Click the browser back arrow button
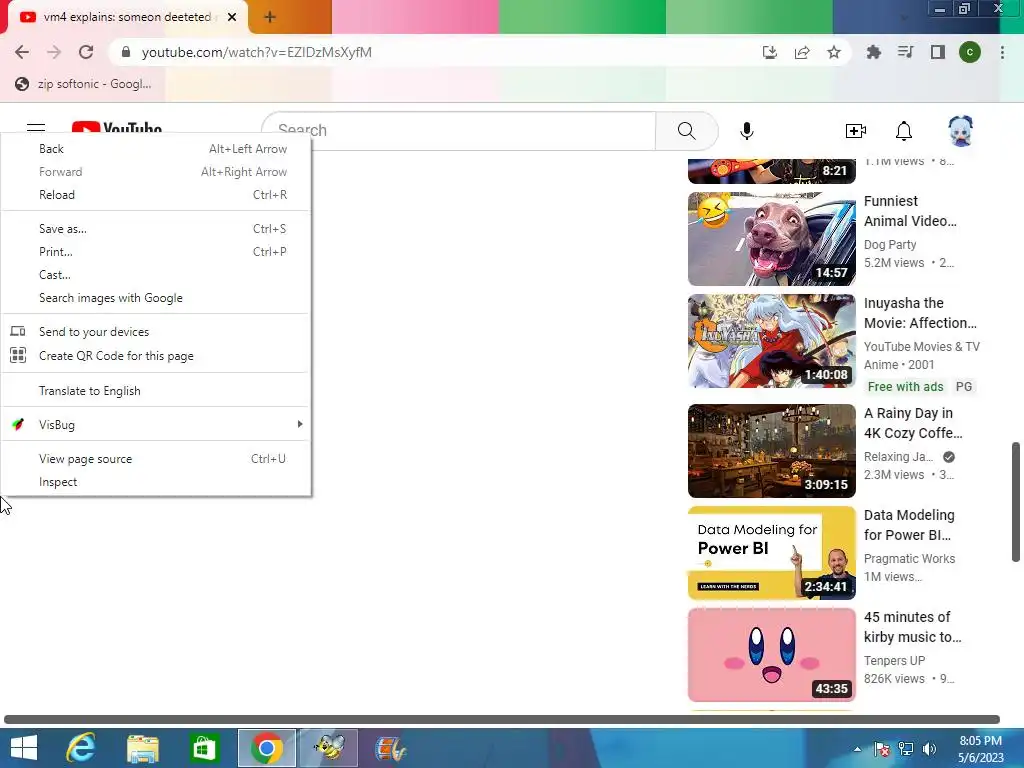The width and height of the screenshot is (1024, 768). [22, 52]
